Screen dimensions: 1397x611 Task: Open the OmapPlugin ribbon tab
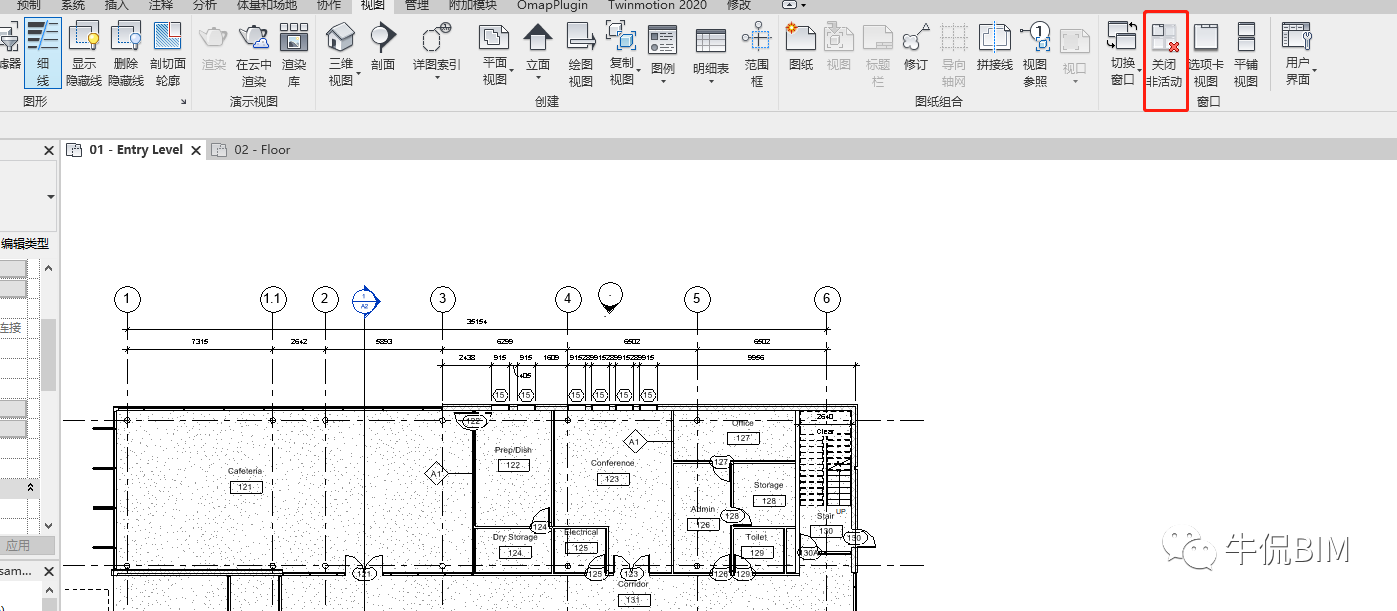tap(553, 5)
